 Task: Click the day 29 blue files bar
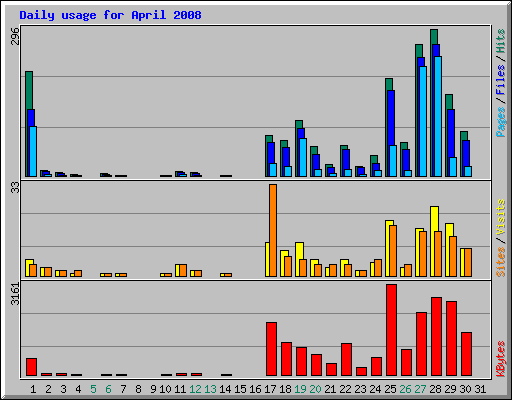point(451,133)
